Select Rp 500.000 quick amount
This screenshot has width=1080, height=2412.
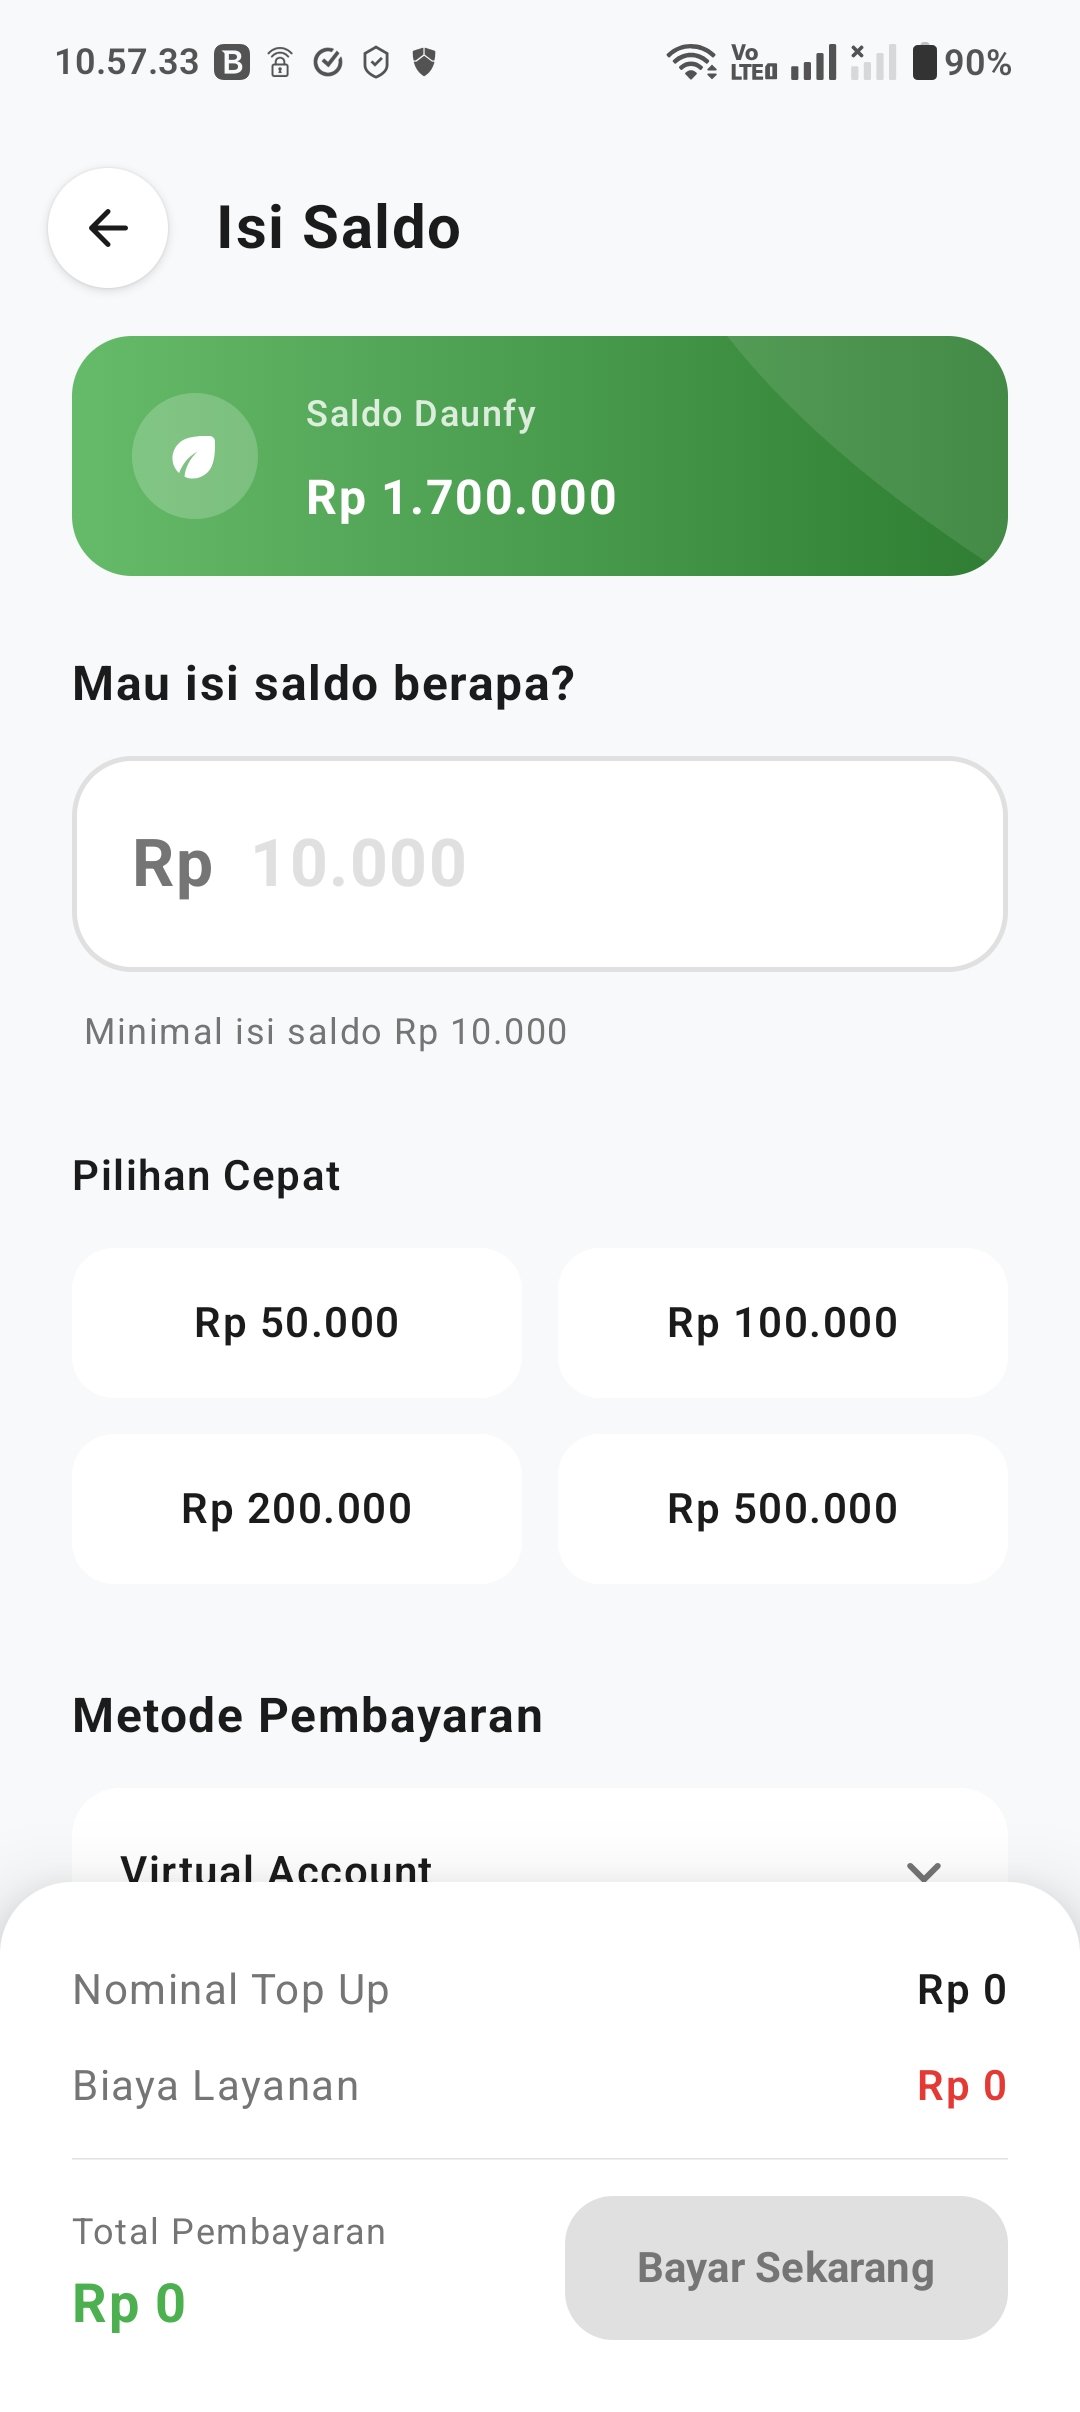point(783,1509)
